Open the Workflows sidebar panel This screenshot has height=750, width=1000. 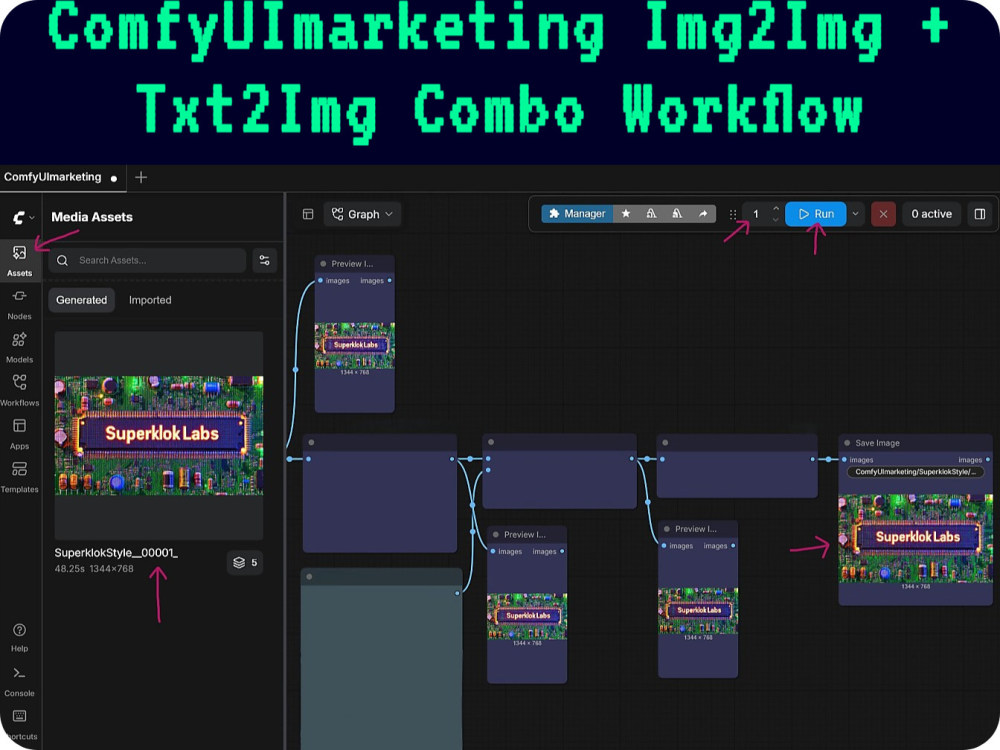19,391
